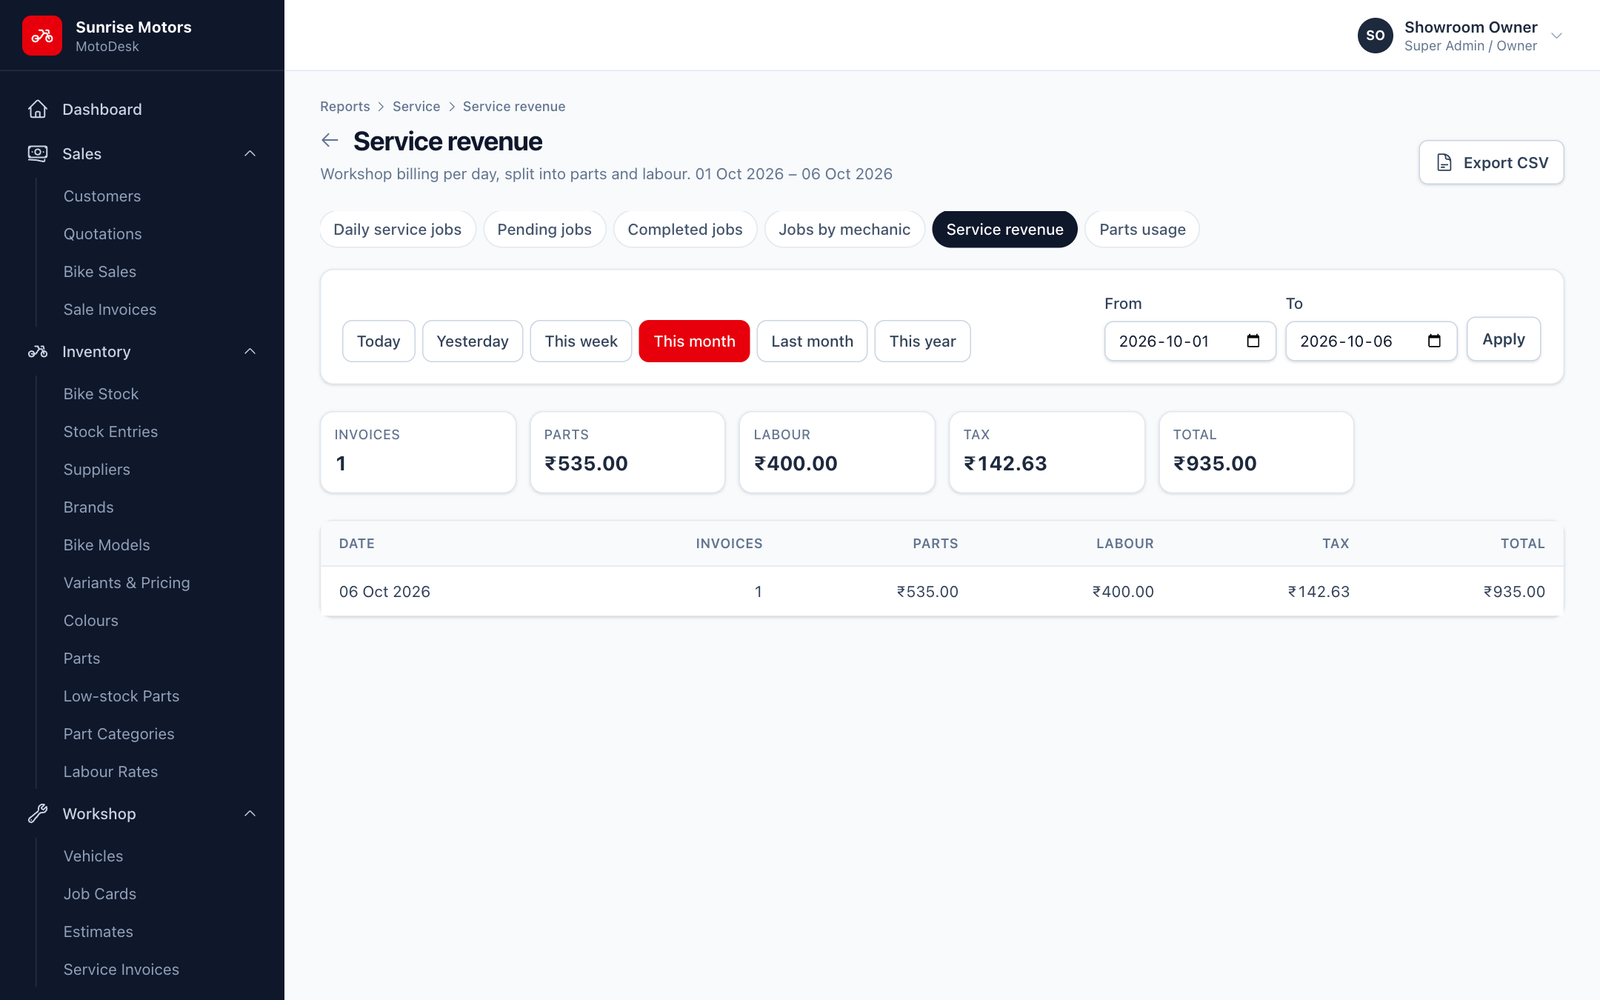Viewport: 1600px width, 1000px height.
Task: Click the Workshop wrench icon
Action: [x=38, y=814]
